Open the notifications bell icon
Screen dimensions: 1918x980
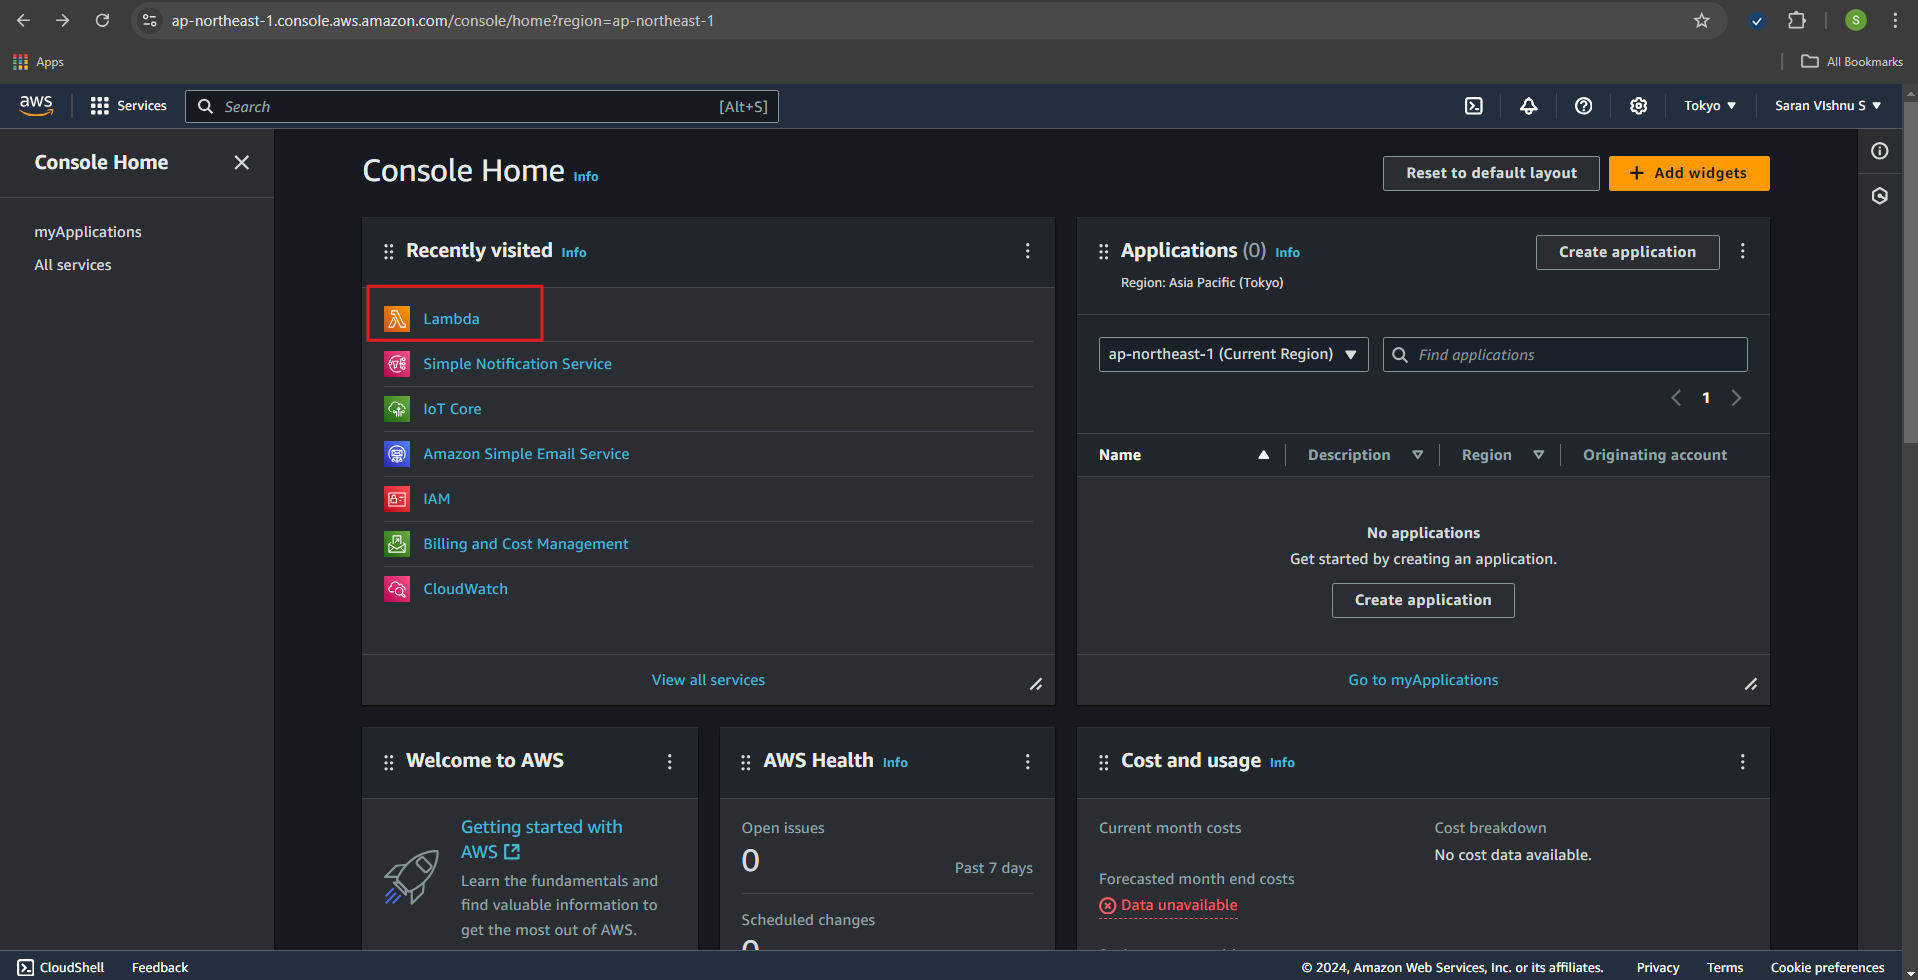(1528, 106)
